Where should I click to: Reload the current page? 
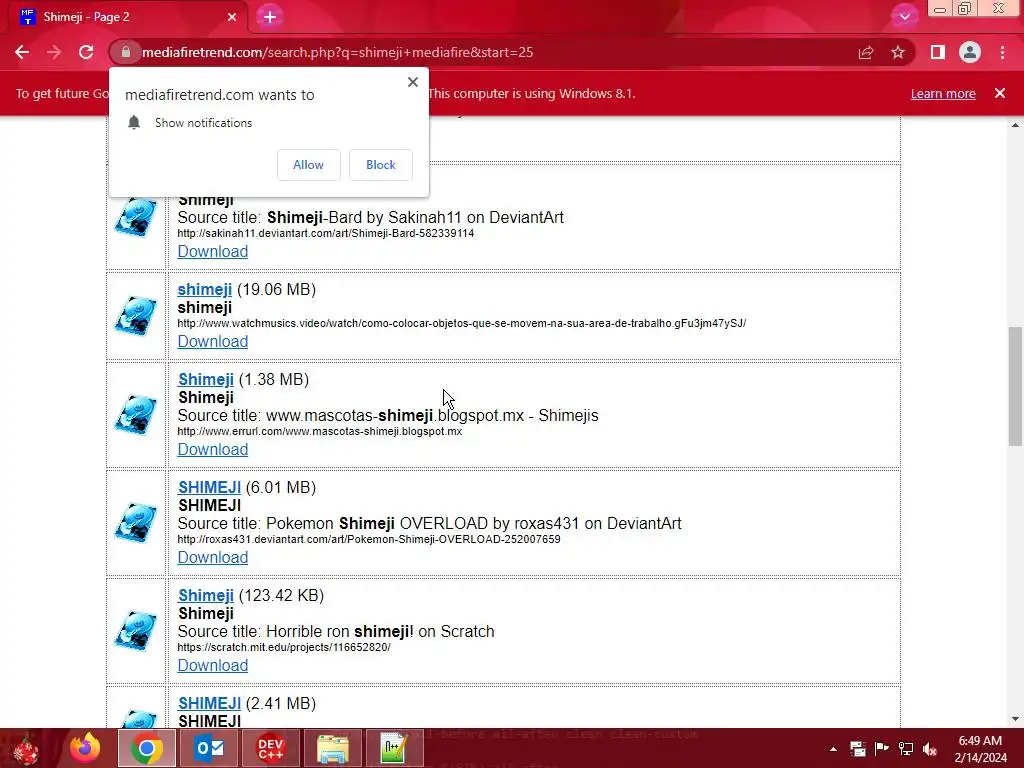point(86,52)
